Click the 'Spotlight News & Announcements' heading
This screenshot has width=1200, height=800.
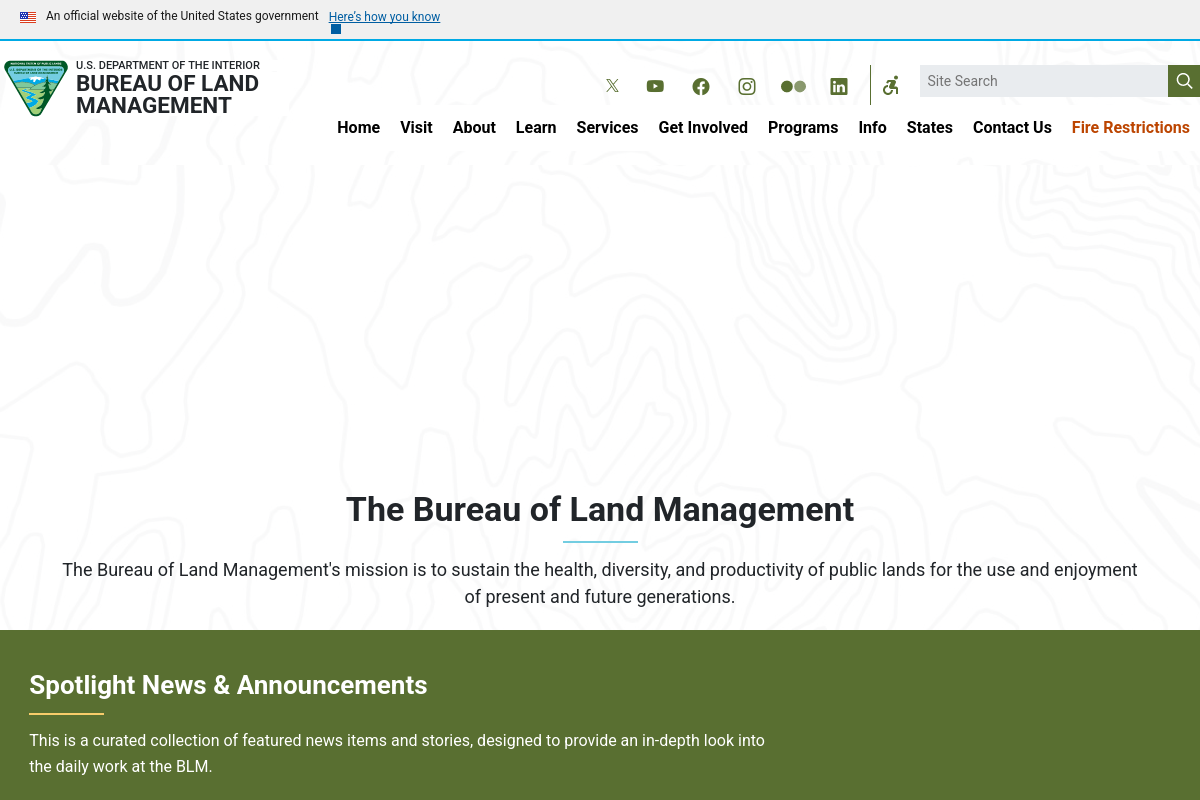[228, 685]
